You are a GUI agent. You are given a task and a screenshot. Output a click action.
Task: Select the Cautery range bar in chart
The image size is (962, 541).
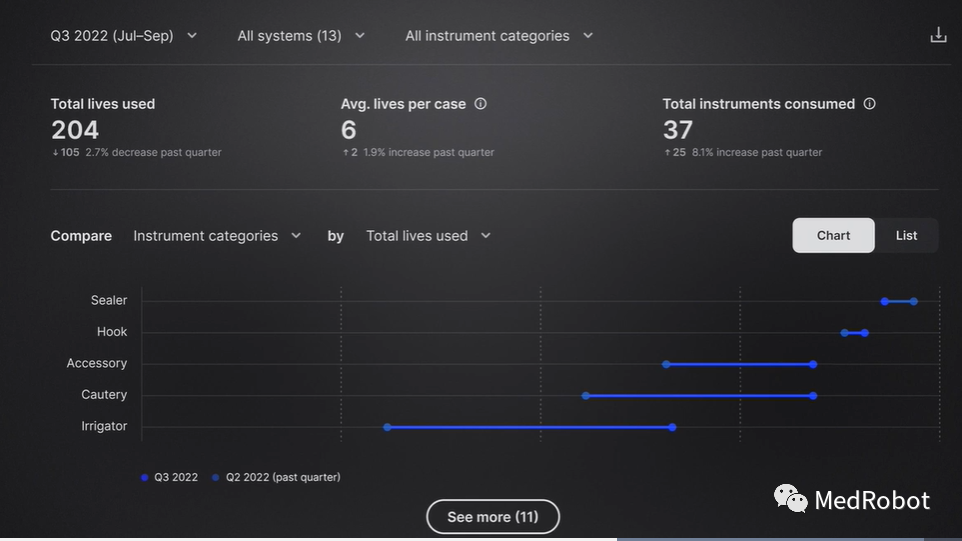pyautogui.click(x=700, y=396)
